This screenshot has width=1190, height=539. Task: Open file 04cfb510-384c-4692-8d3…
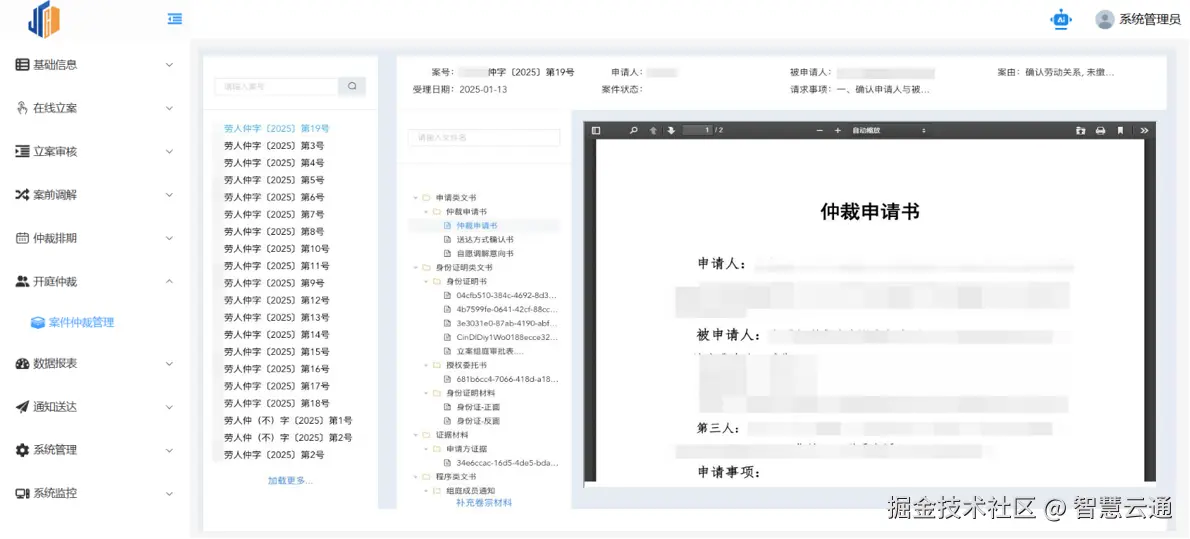pos(507,295)
